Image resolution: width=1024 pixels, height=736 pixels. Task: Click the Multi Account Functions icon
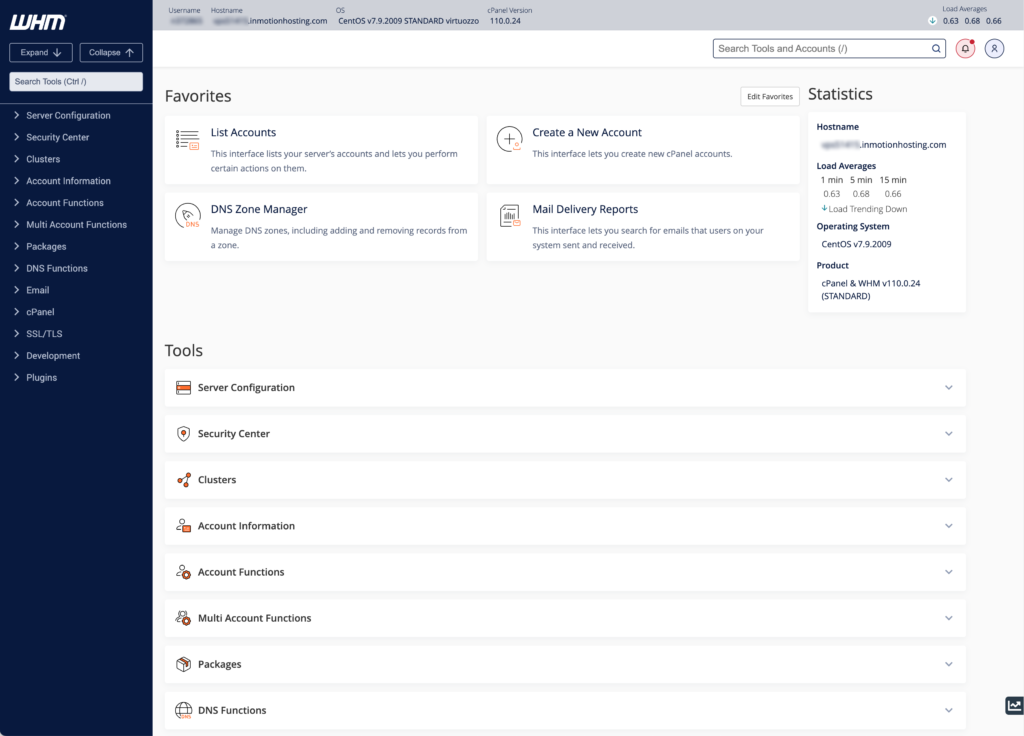tap(184, 618)
